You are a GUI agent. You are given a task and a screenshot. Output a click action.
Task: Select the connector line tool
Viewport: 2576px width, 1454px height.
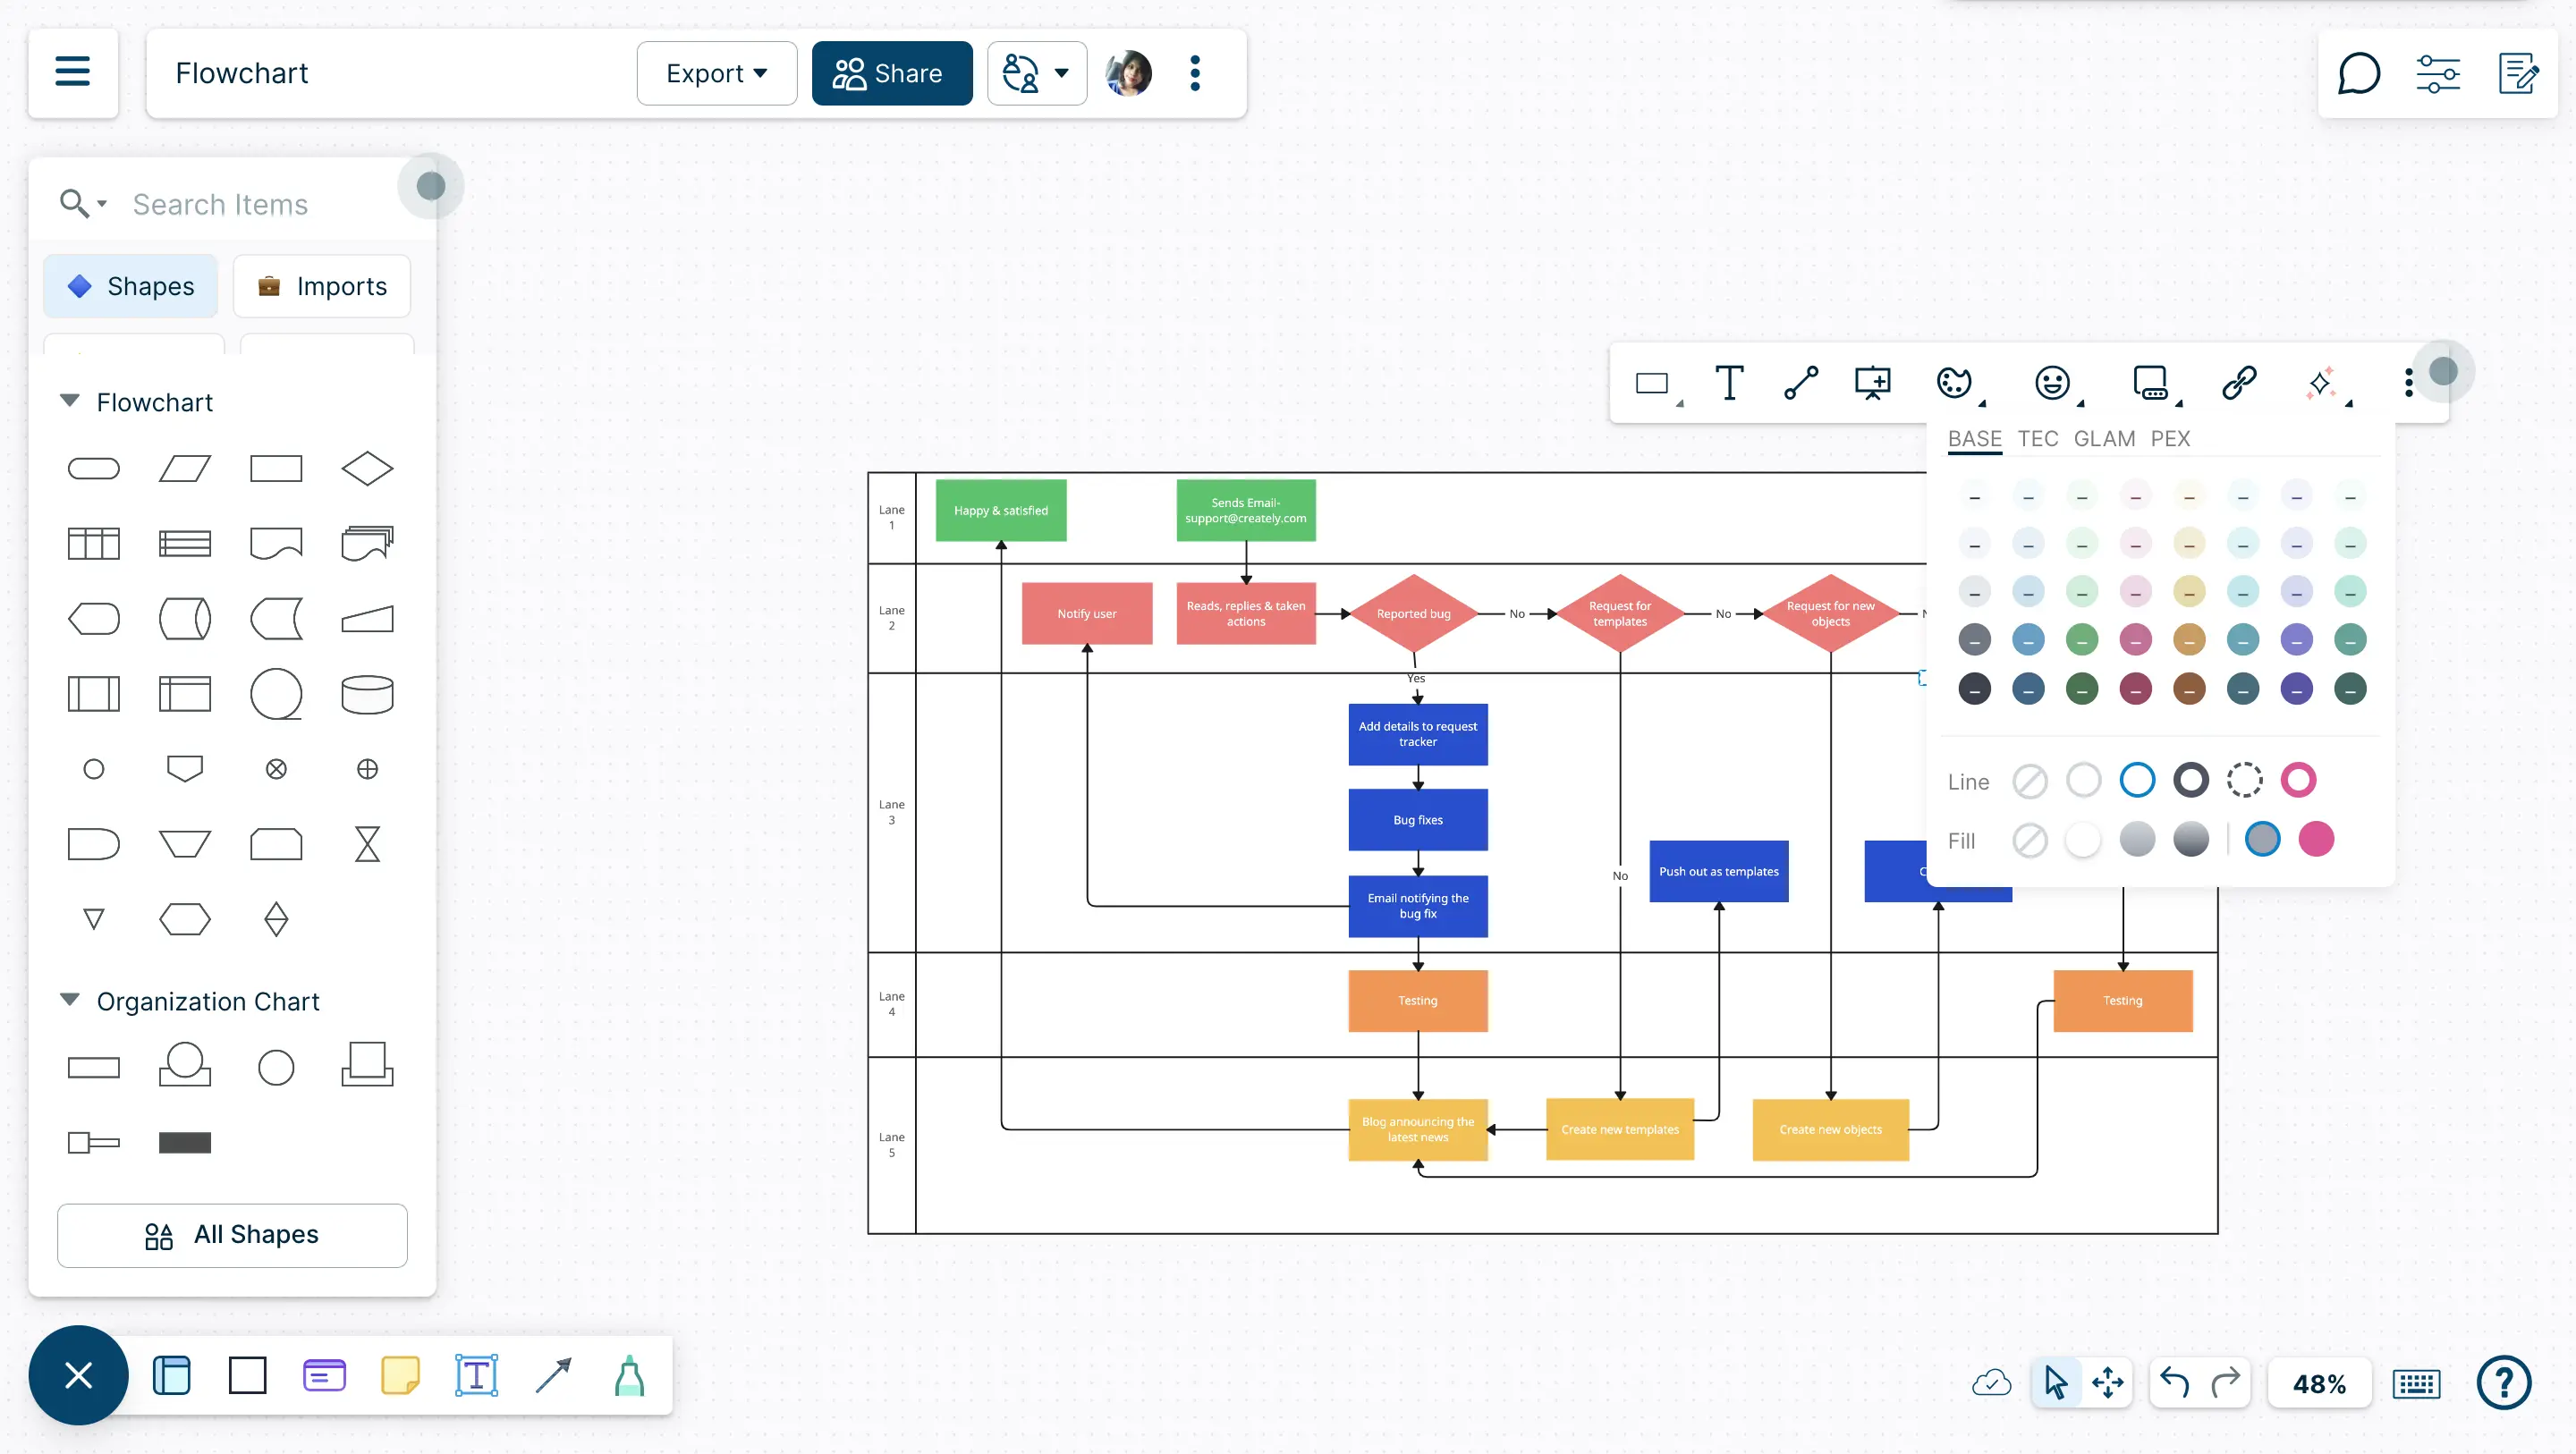1801,382
